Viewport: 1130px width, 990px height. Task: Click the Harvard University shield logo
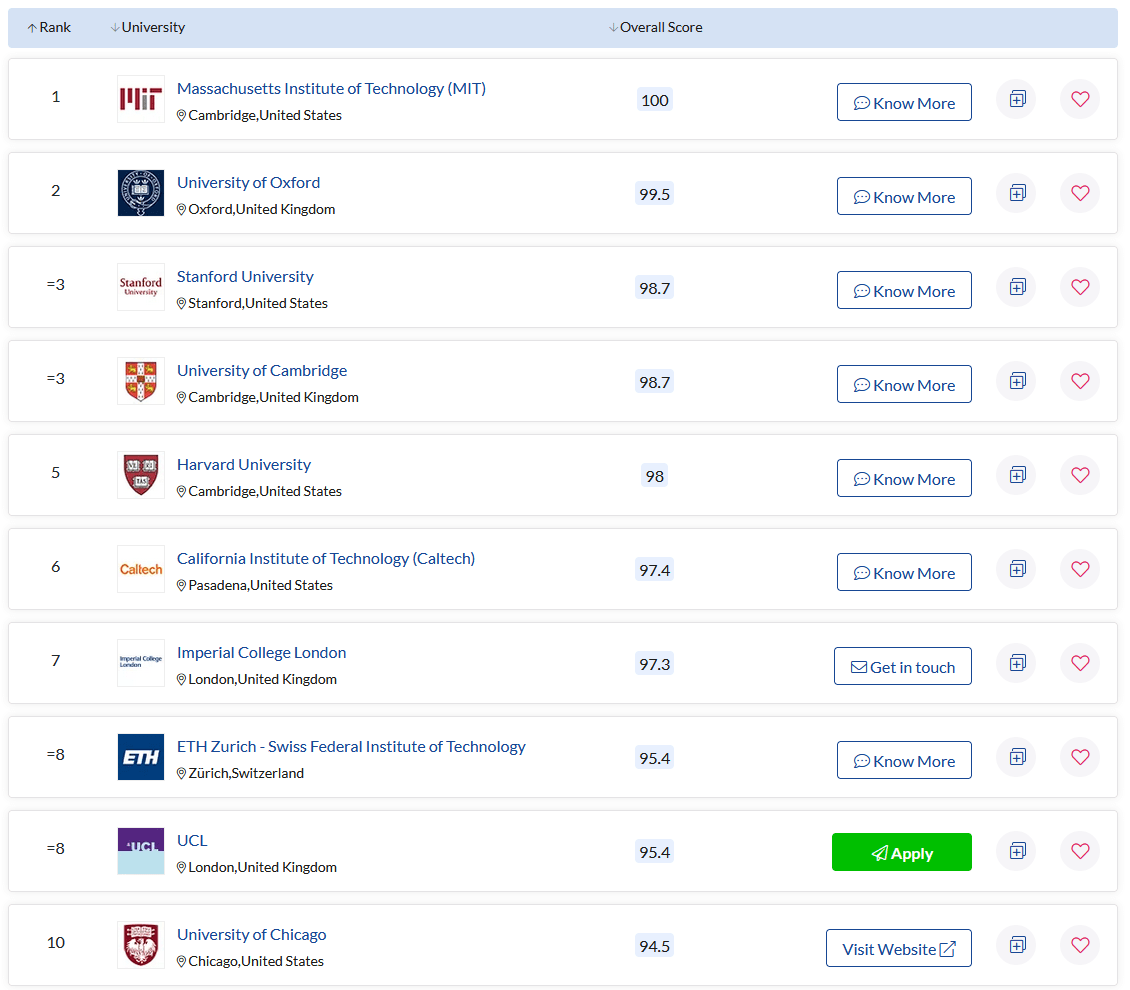pos(141,475)
